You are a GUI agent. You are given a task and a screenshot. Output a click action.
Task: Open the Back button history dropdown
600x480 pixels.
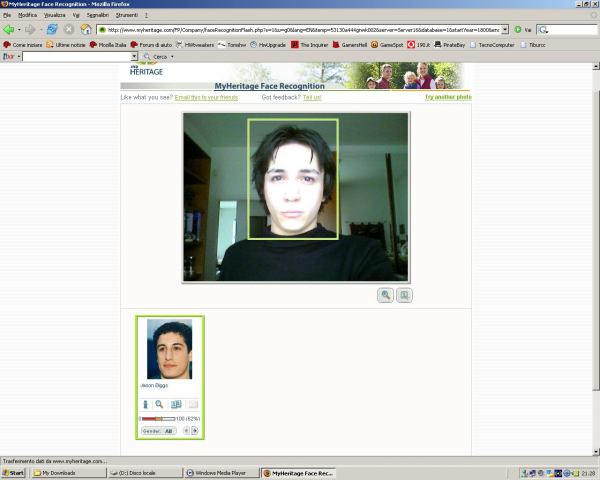19,29
